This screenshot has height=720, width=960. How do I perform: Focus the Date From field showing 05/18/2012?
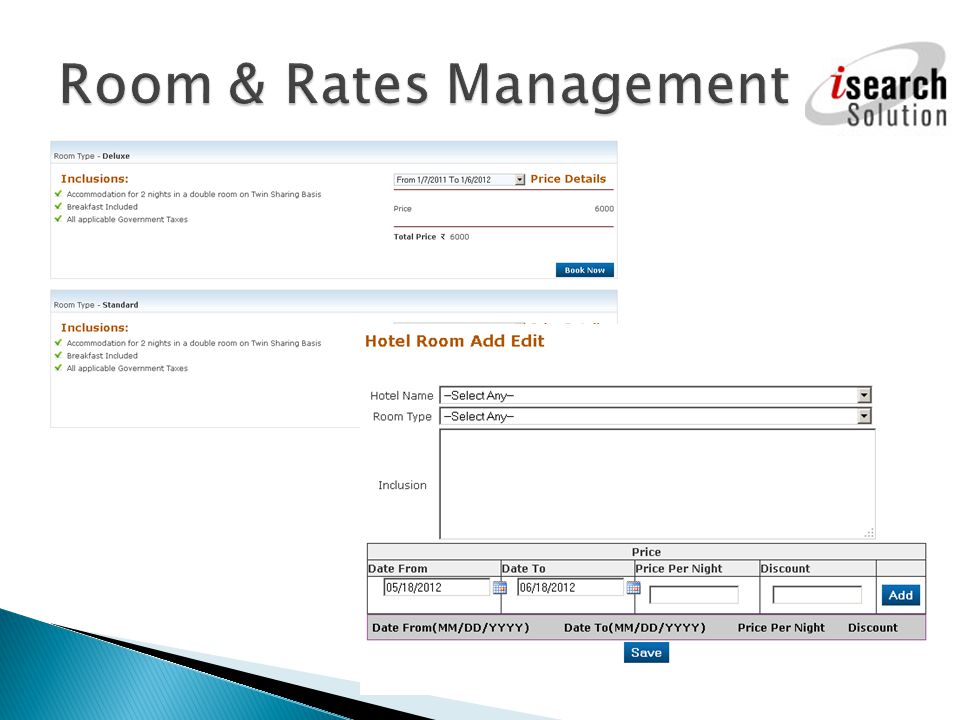[437, 587]
